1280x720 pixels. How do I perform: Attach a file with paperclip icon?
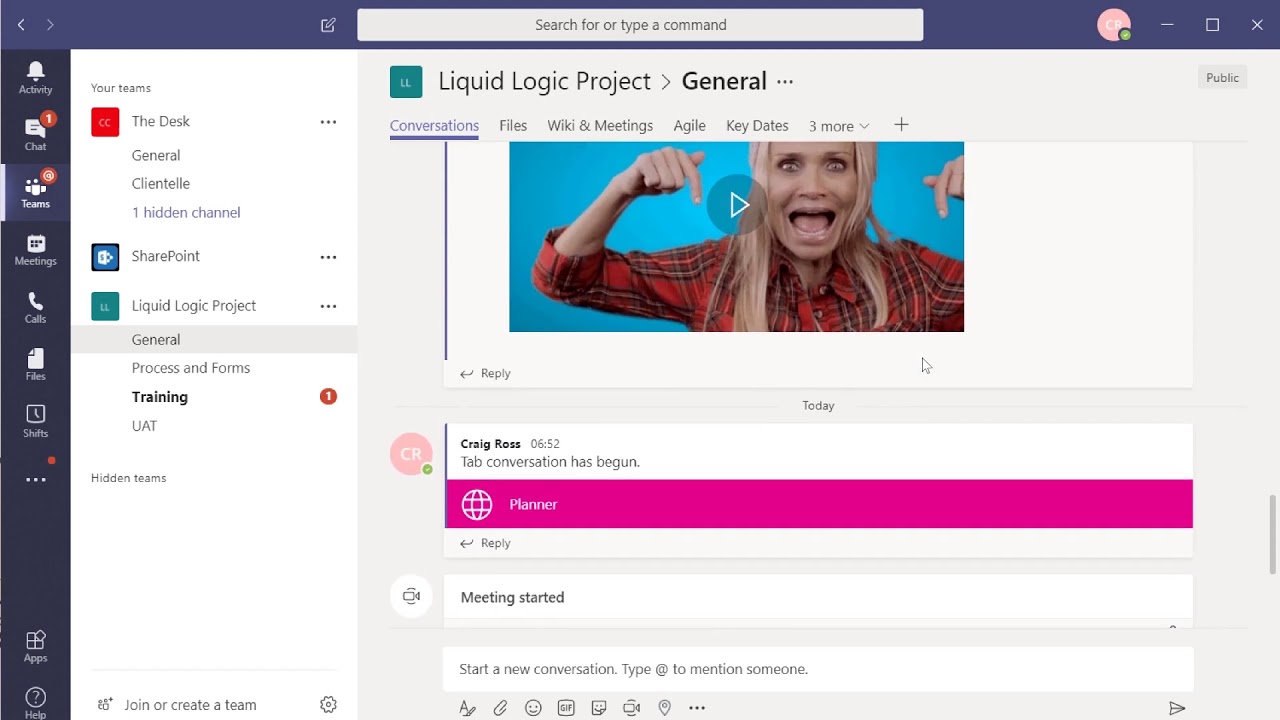click(500, 708)
